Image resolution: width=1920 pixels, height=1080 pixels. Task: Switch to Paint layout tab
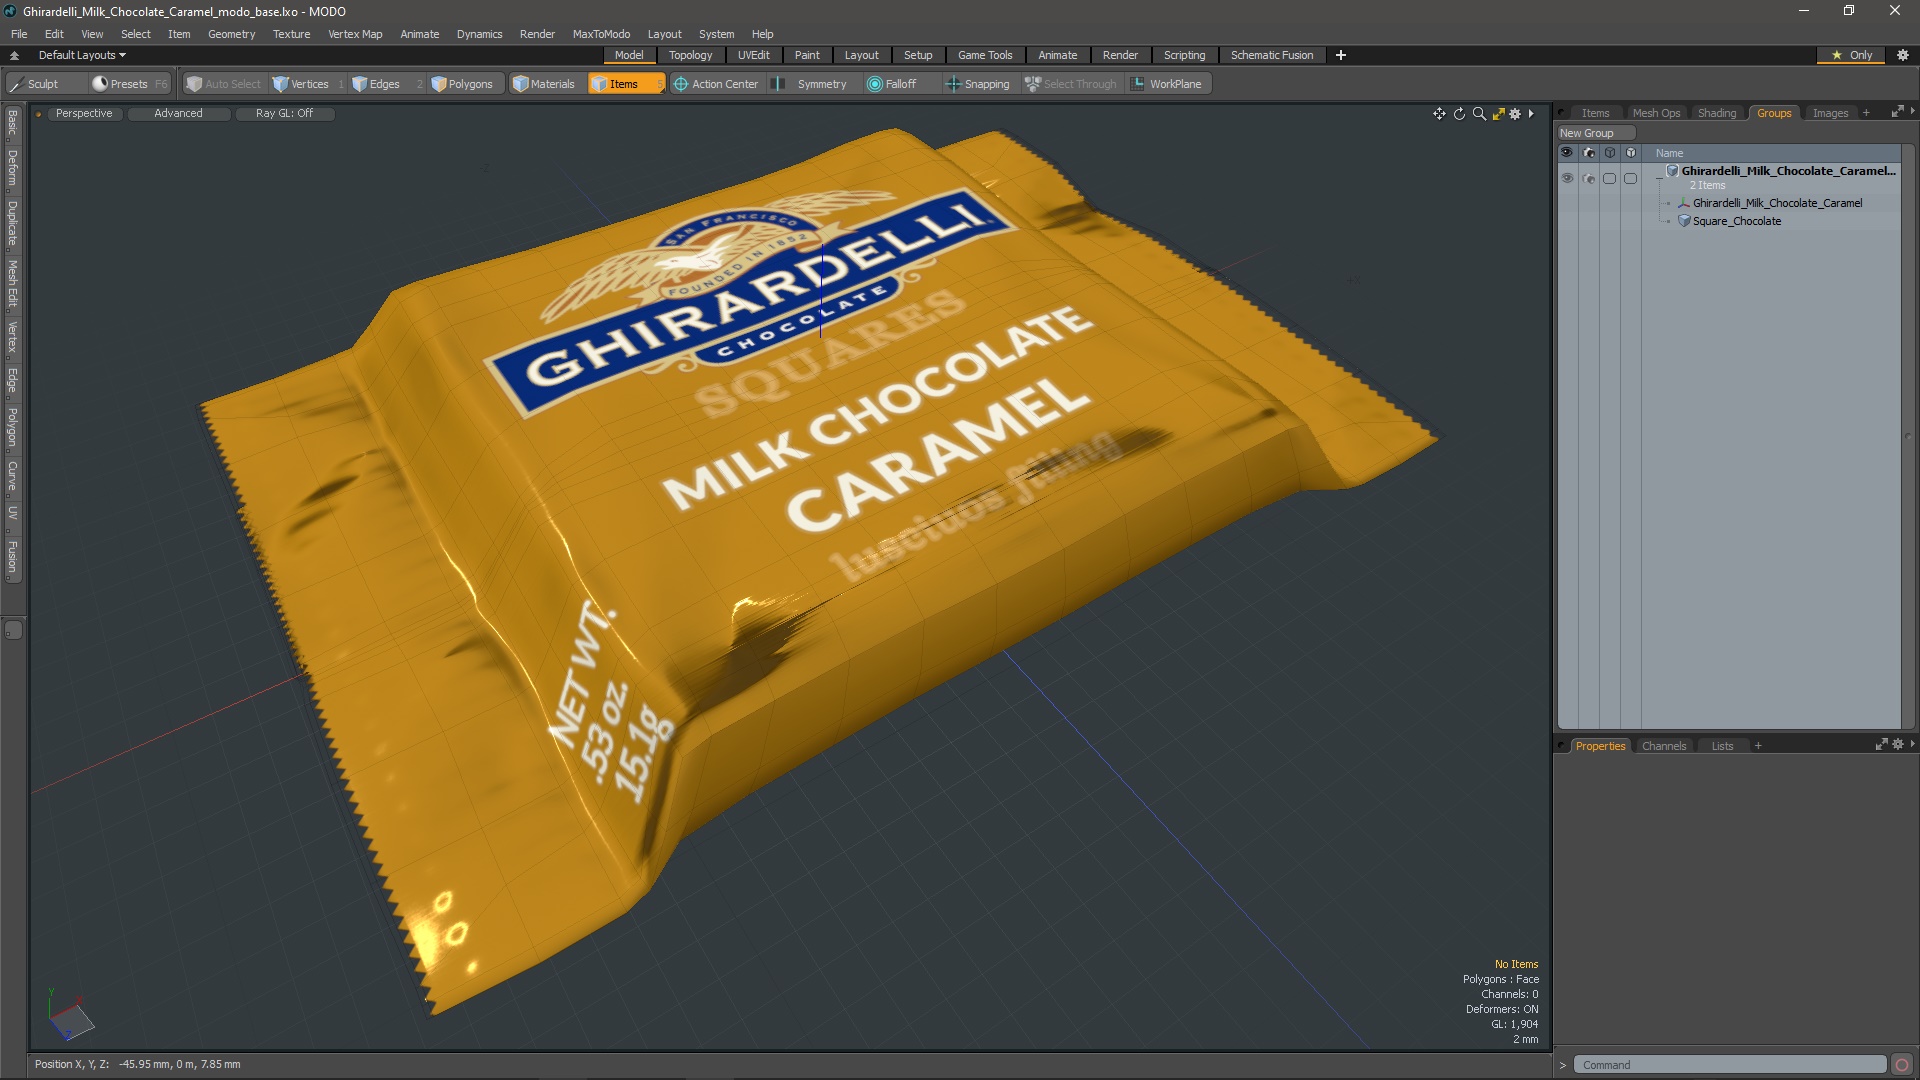807,56
